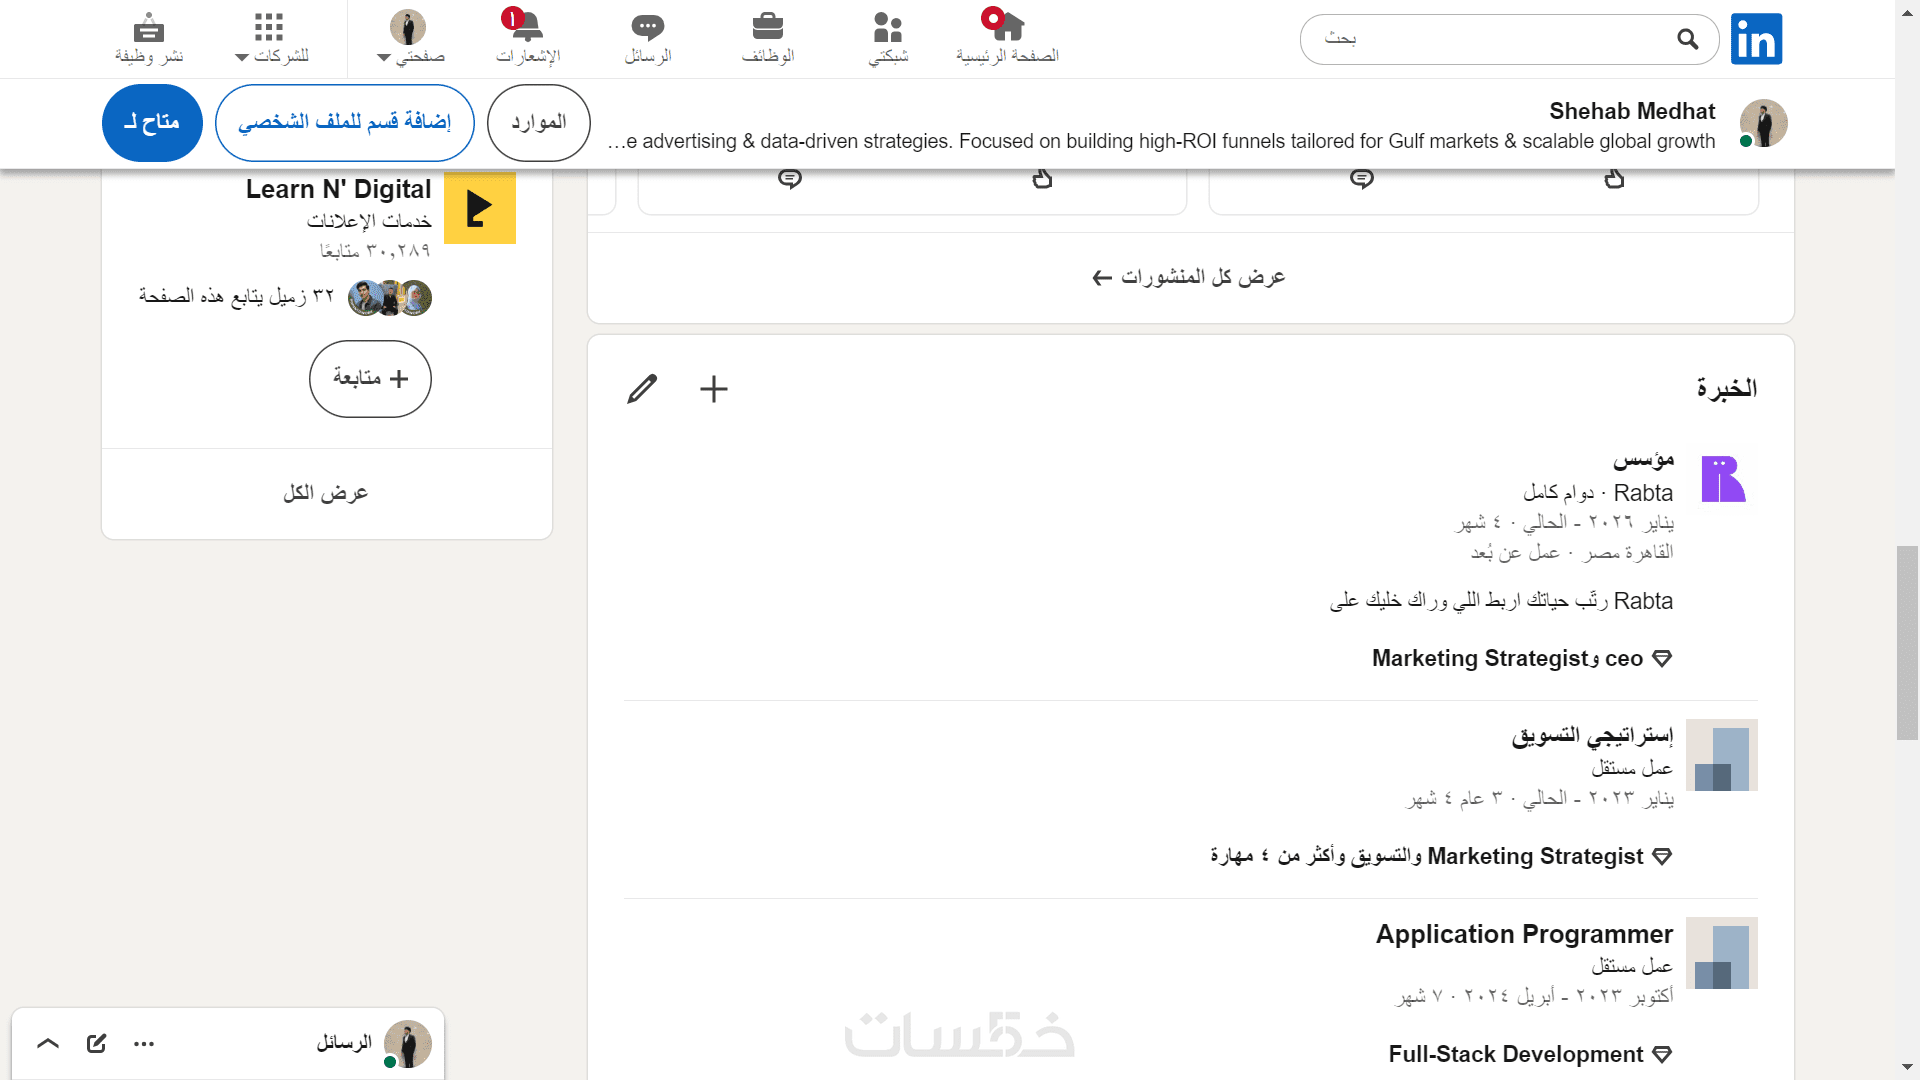The width and height of the screenshot is (1920, 1080).
Task: Follow the Learn N' Digital page
Action: pos(370,379)
